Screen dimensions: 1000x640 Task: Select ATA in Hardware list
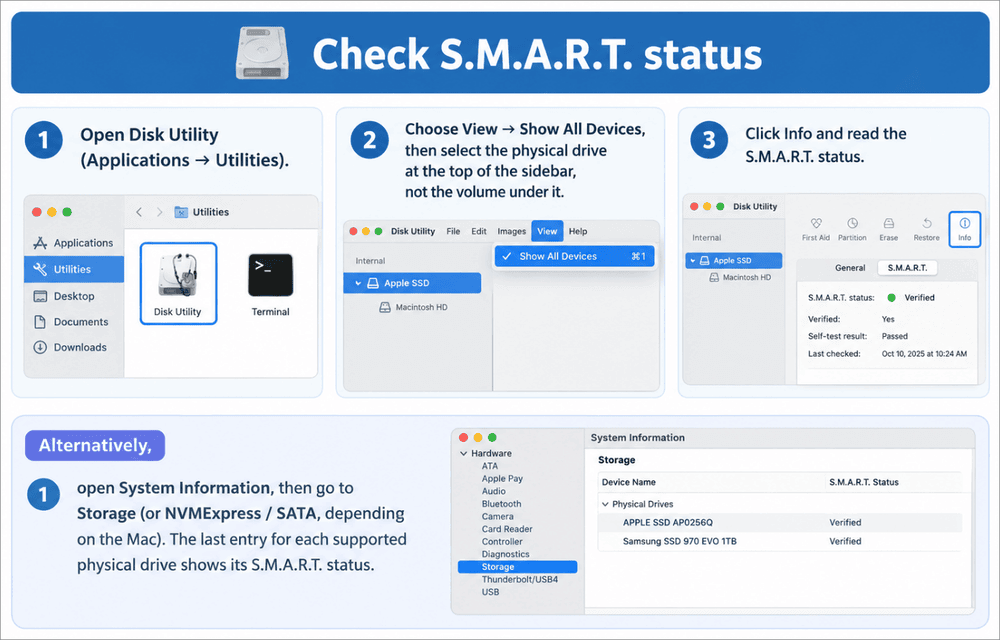[x=490, y=466]
